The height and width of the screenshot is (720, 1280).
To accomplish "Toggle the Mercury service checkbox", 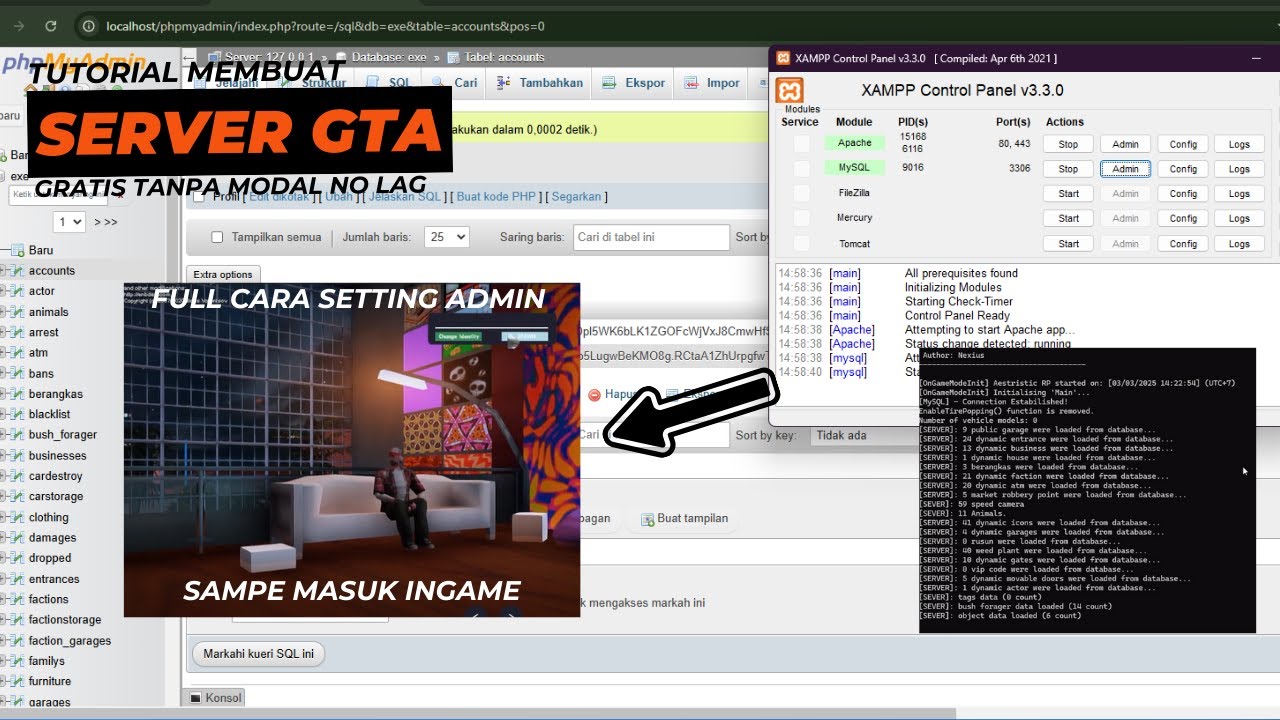I will pyautogui.click(x=801, y=218).
